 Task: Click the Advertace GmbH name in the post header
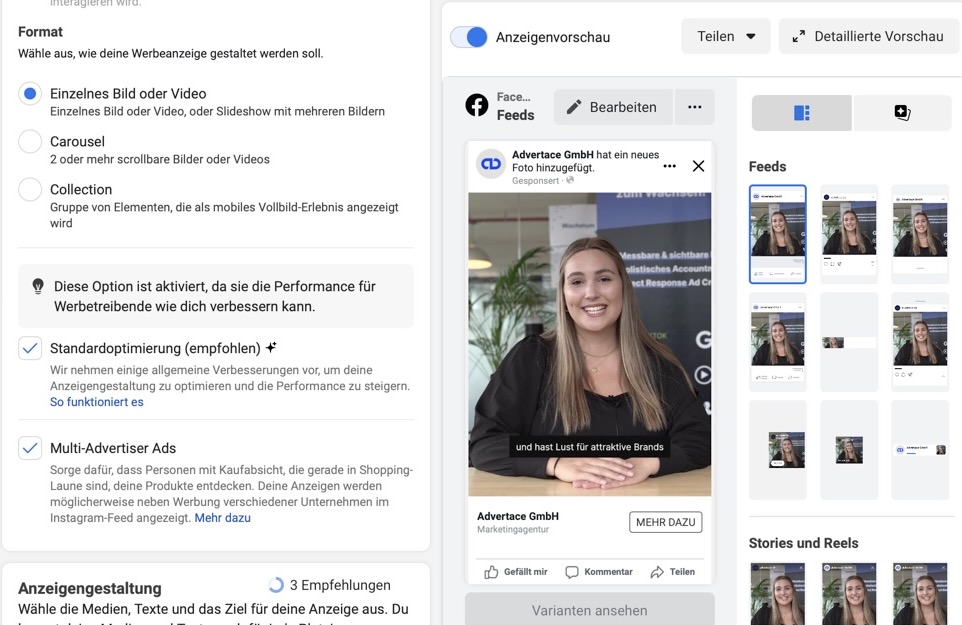(553, 155)
